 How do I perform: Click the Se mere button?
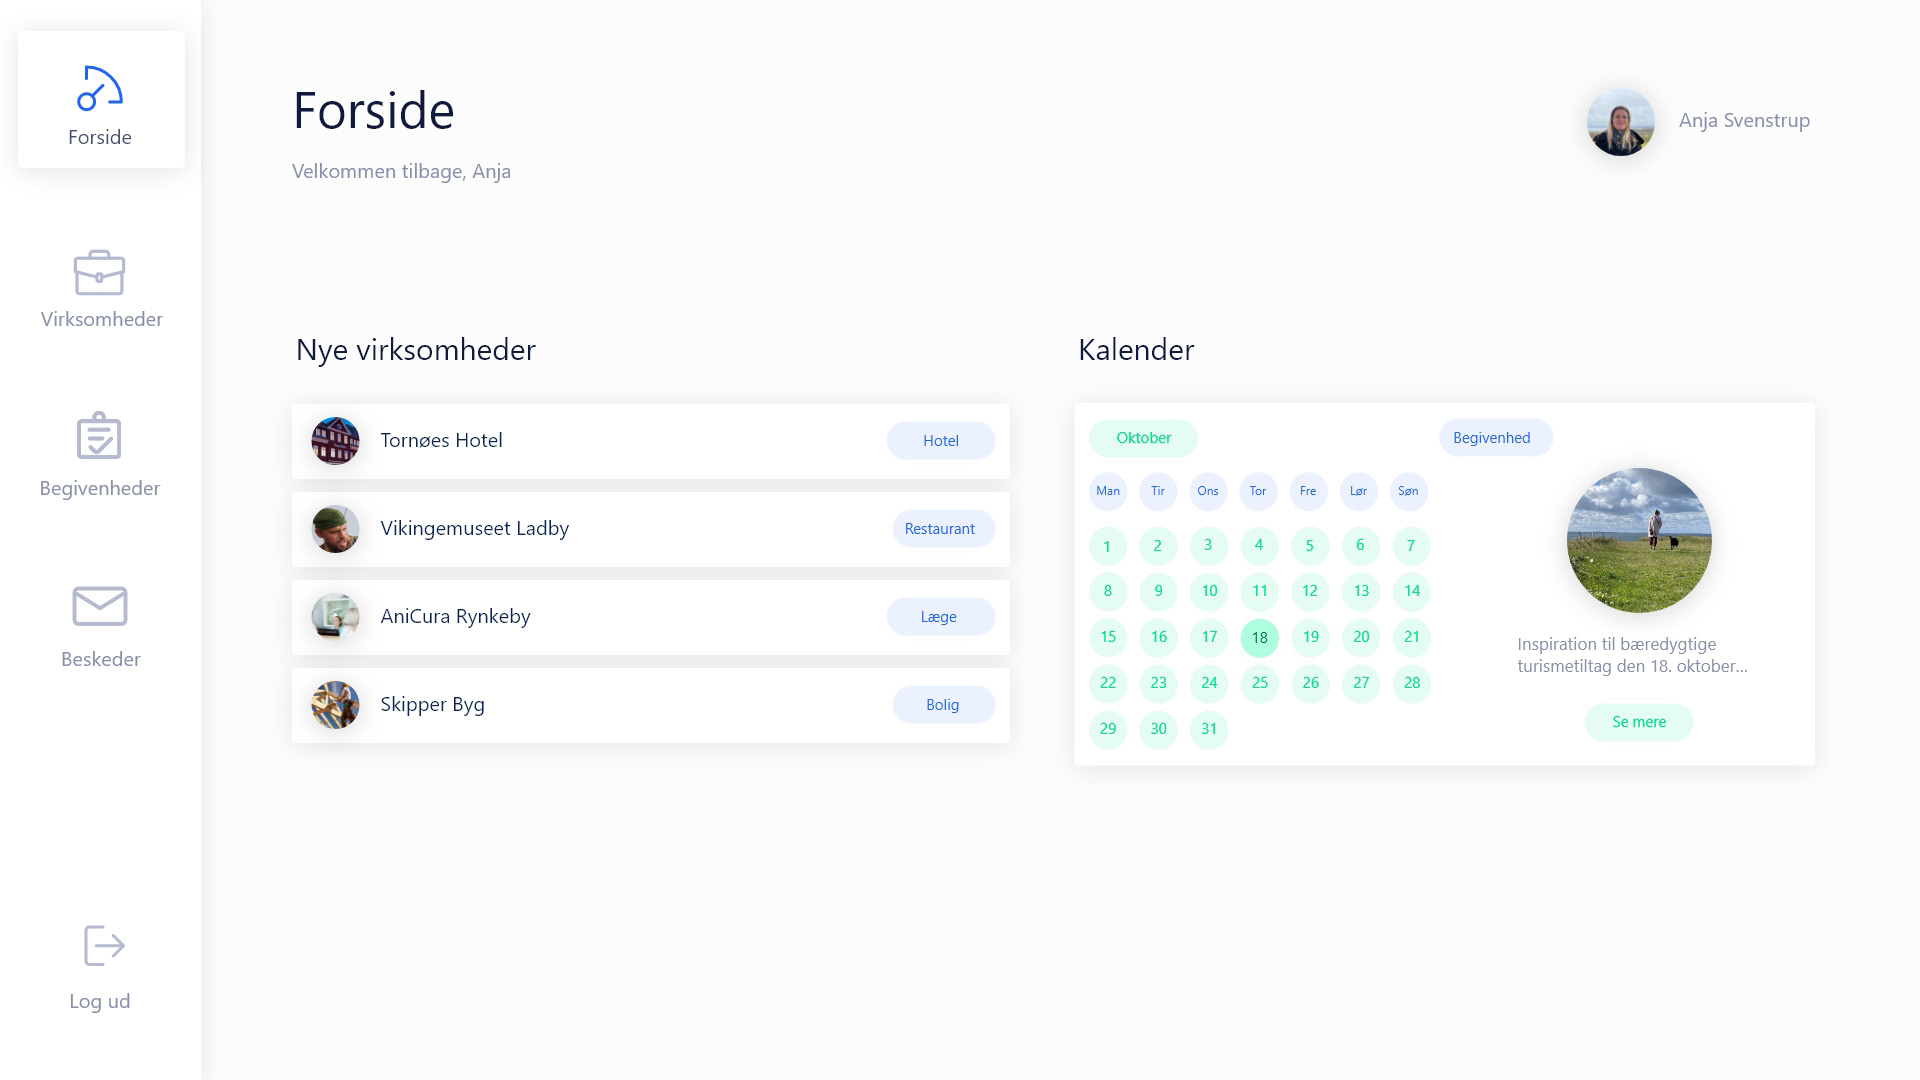[x=1639, y=722]
